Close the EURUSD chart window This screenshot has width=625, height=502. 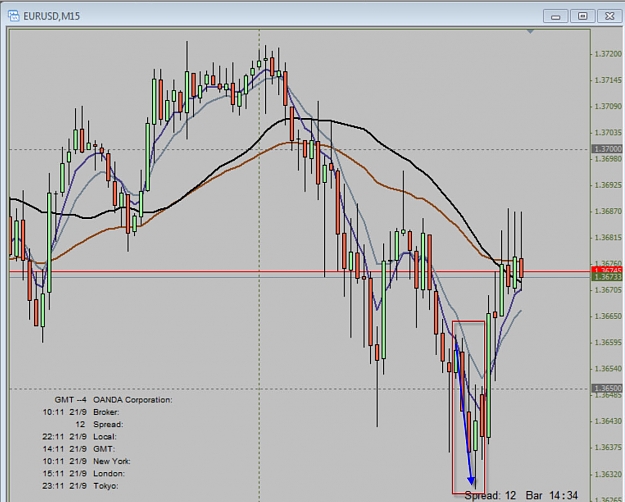609,16
